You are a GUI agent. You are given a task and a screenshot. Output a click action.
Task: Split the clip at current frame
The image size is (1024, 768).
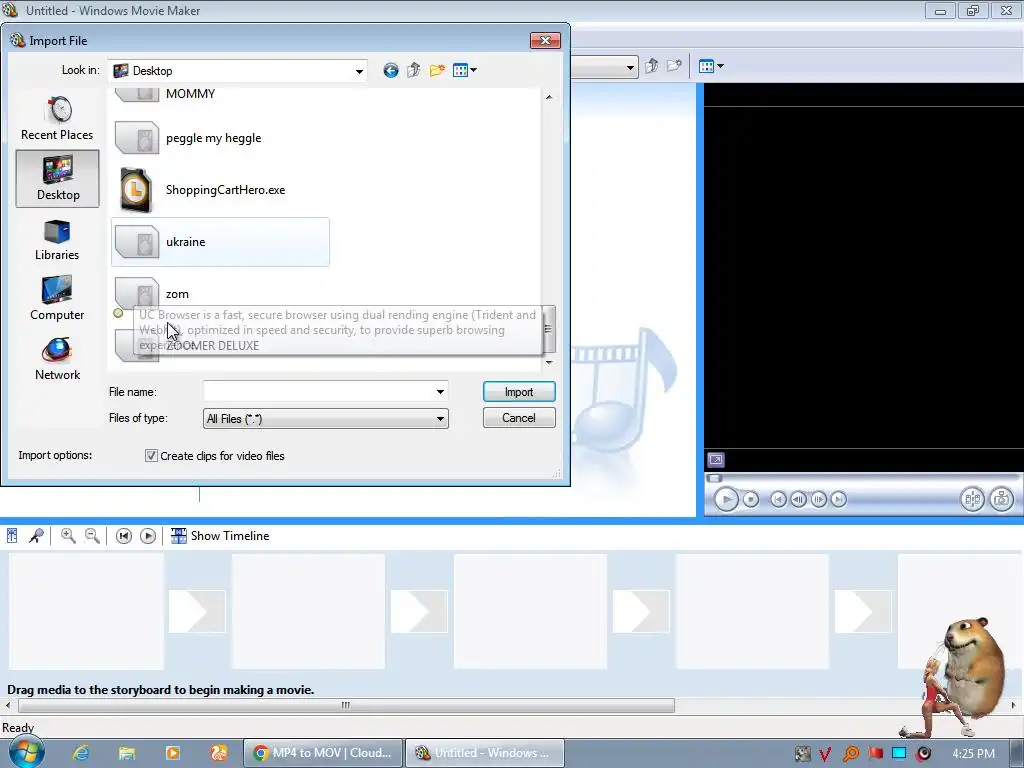pos(972,500)
